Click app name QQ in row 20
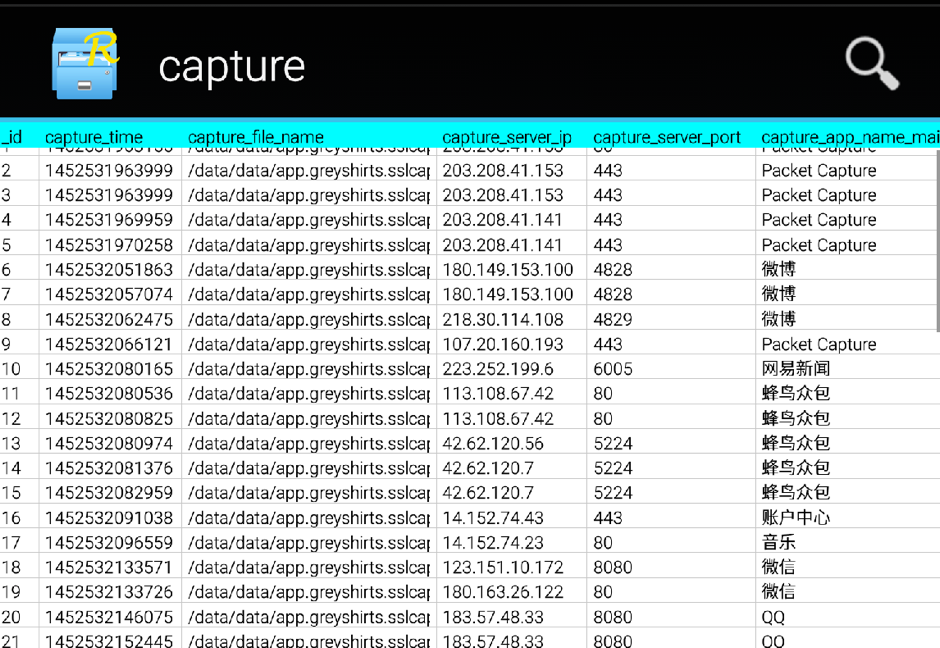Screen dimensions: 940x648 773,617
